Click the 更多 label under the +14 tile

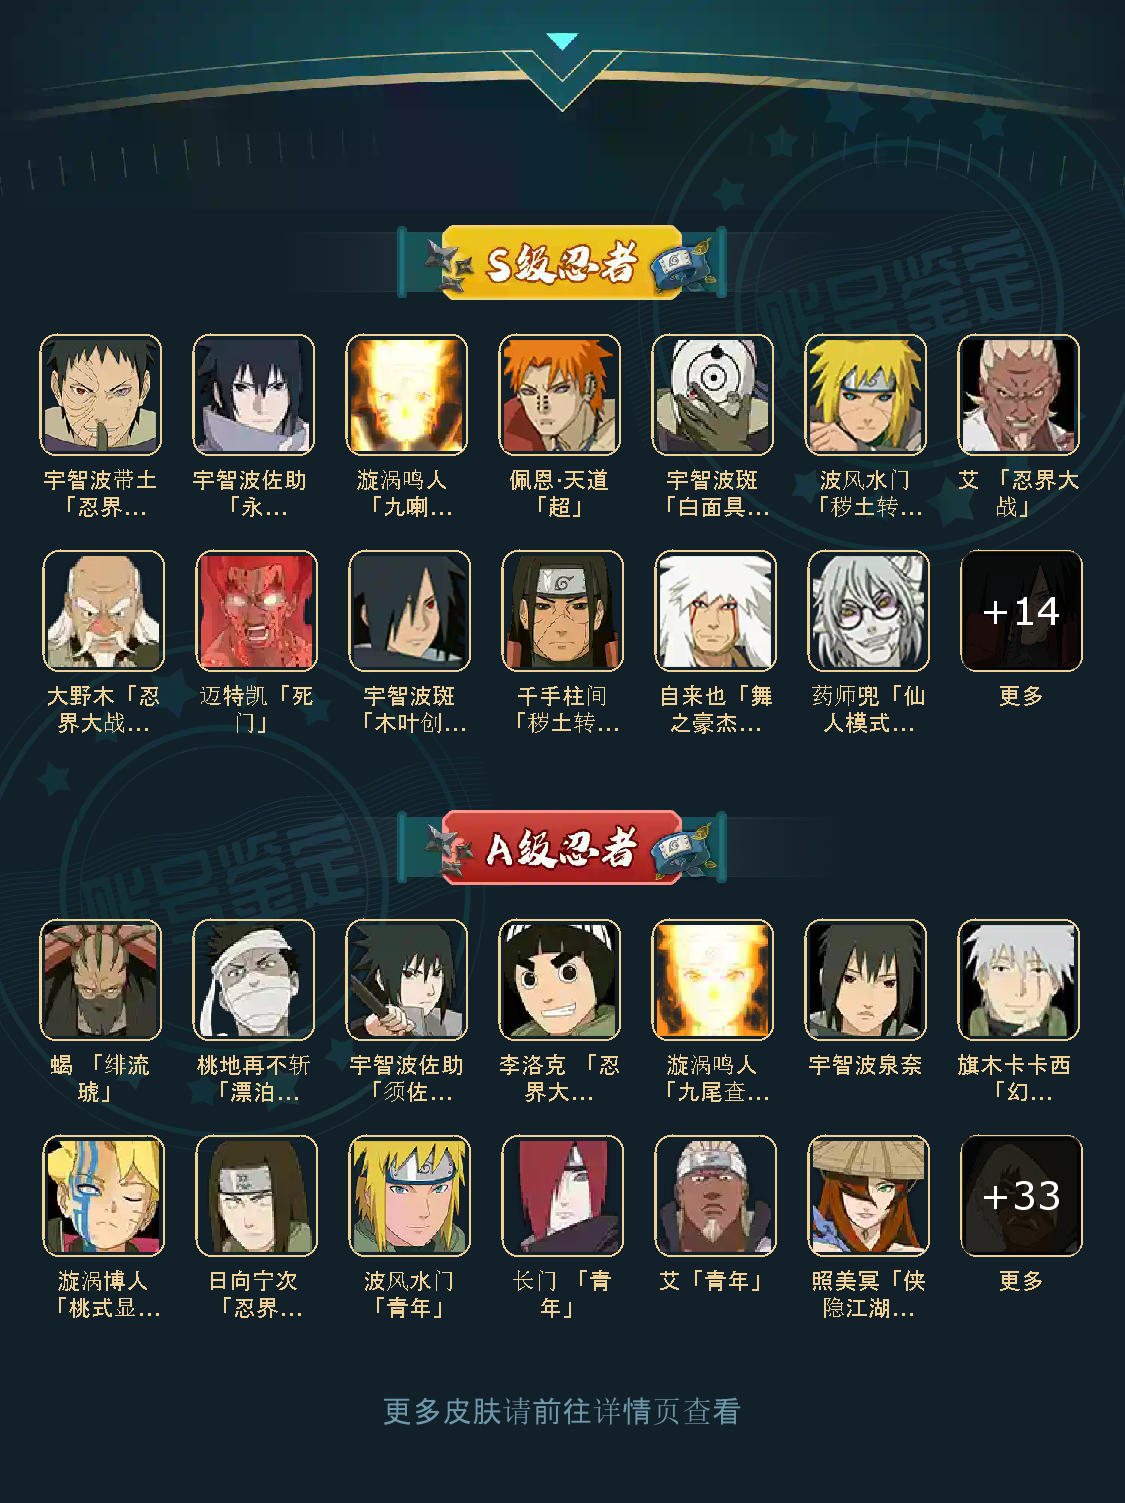coord(1021,695)
